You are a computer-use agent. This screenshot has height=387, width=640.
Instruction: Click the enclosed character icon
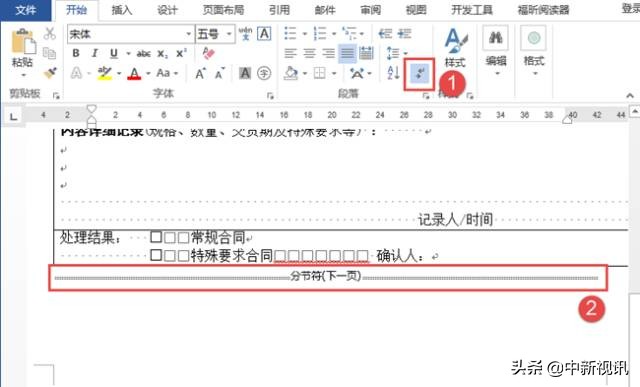(264, 73)
